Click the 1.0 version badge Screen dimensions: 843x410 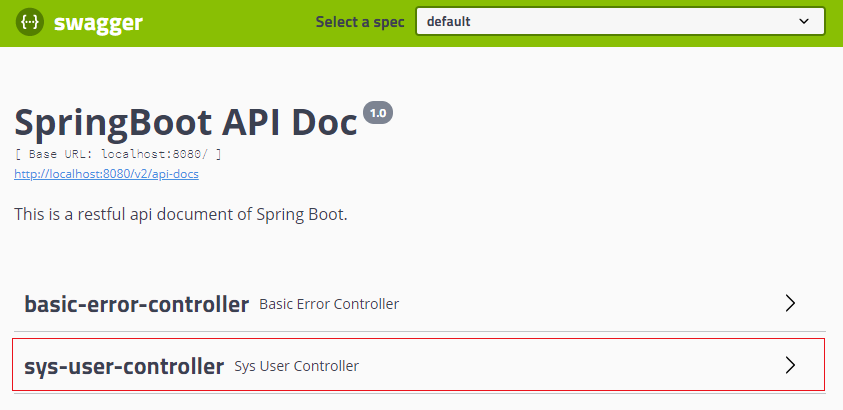coord(378,113)
